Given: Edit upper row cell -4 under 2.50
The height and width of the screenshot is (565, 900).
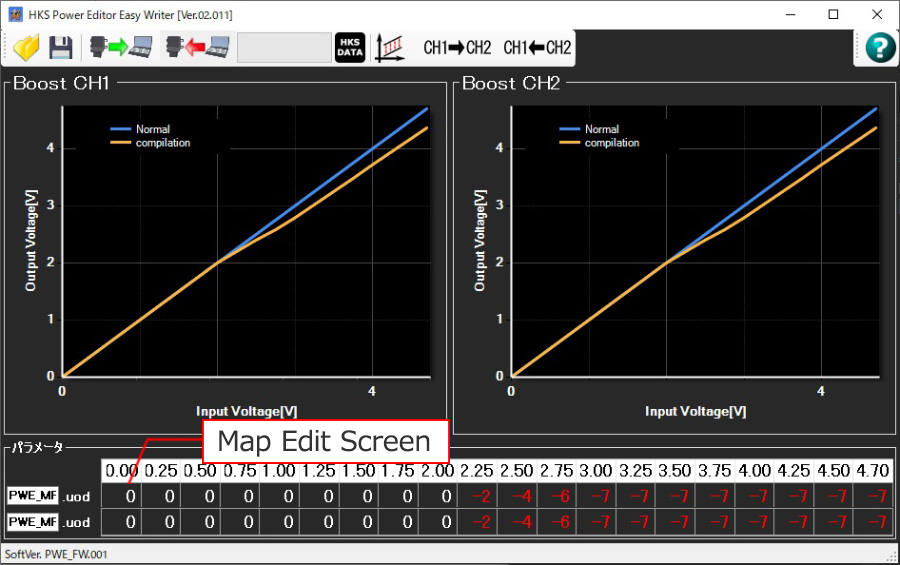Looking at the screenshot, I should pyautogui.click(x=517, y=496).
